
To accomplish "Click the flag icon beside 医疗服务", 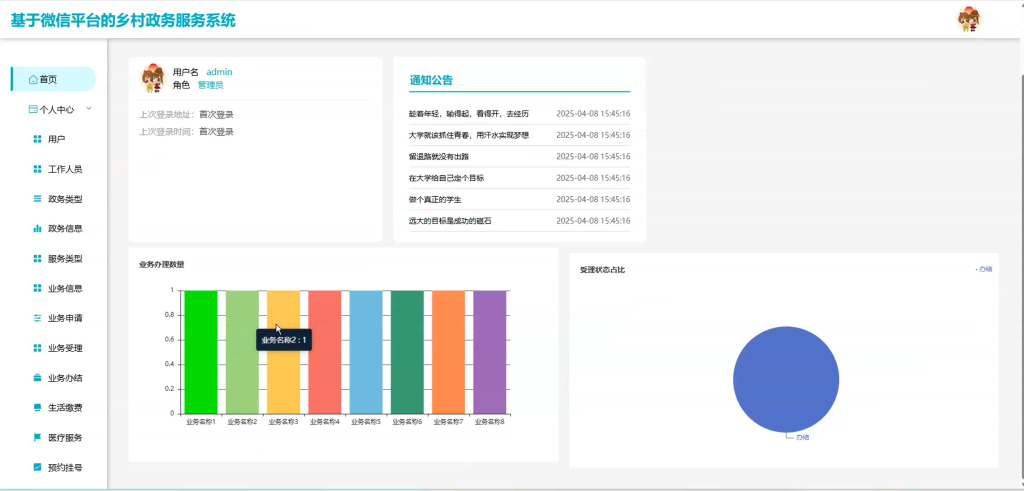I will (37, 437).
